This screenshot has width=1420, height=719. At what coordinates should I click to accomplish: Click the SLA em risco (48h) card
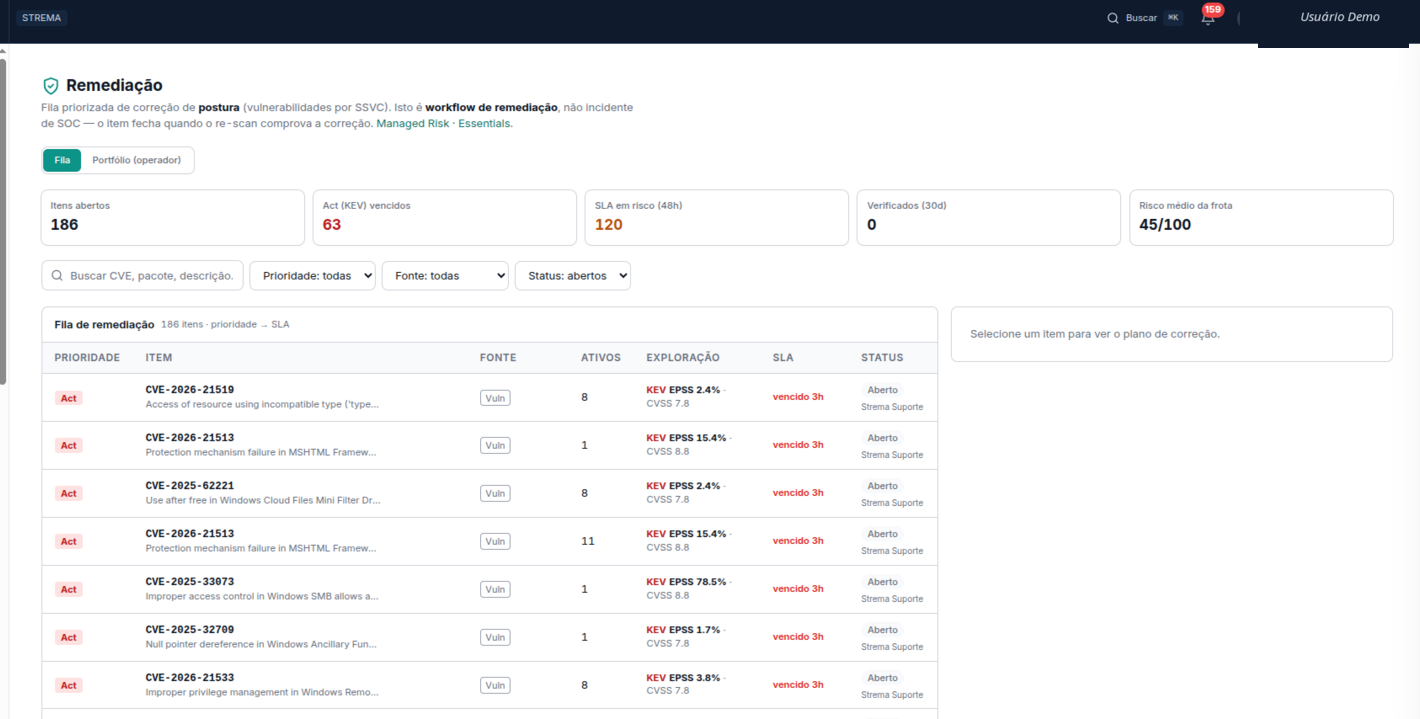point(717,217)
